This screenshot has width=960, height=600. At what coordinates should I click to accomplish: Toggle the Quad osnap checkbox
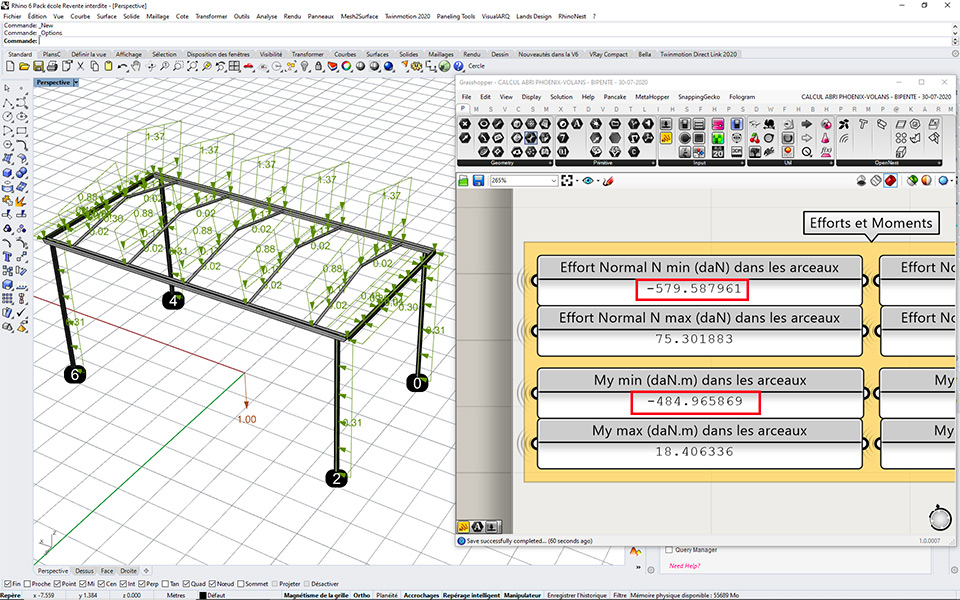(186, 584)
